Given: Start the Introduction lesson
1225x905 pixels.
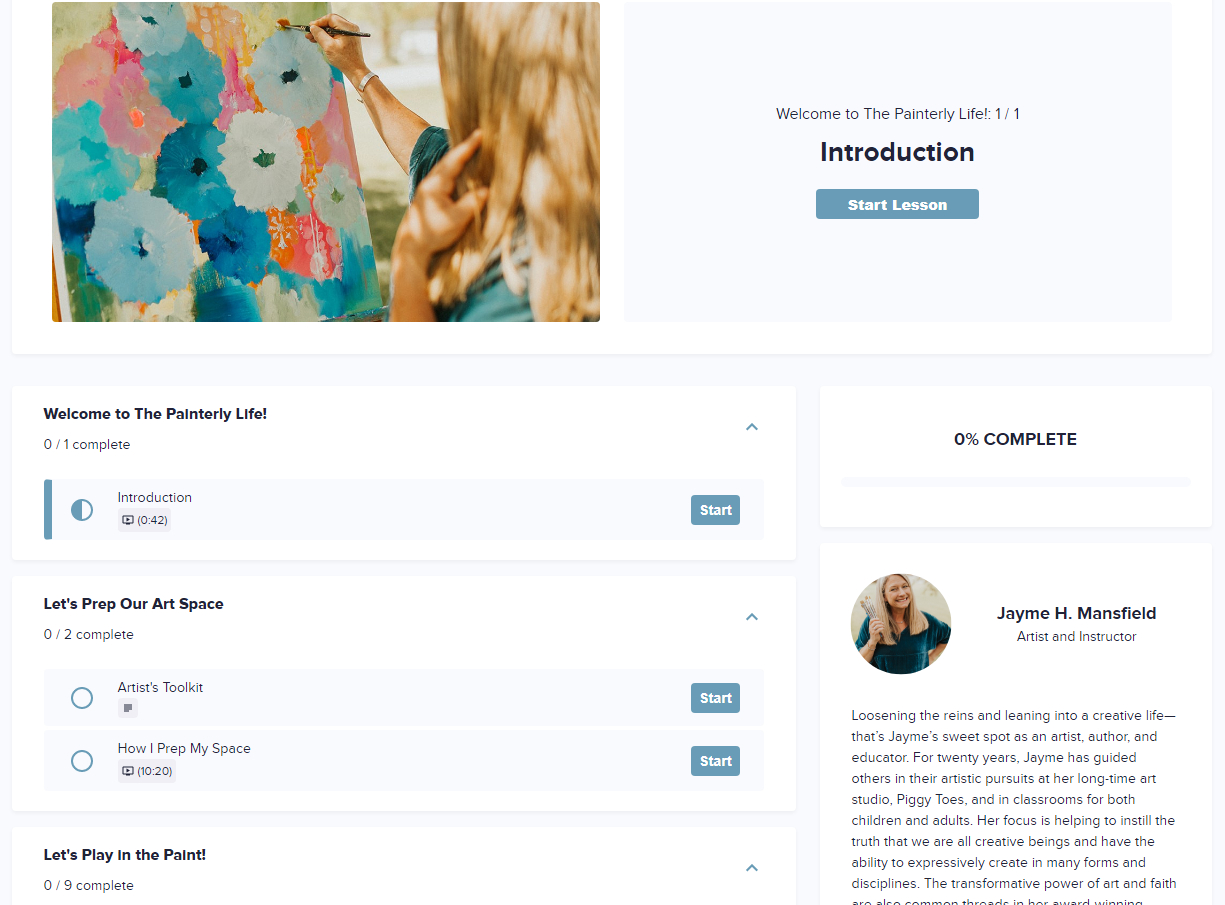Looking at the screenshot, I should (715, 510).
